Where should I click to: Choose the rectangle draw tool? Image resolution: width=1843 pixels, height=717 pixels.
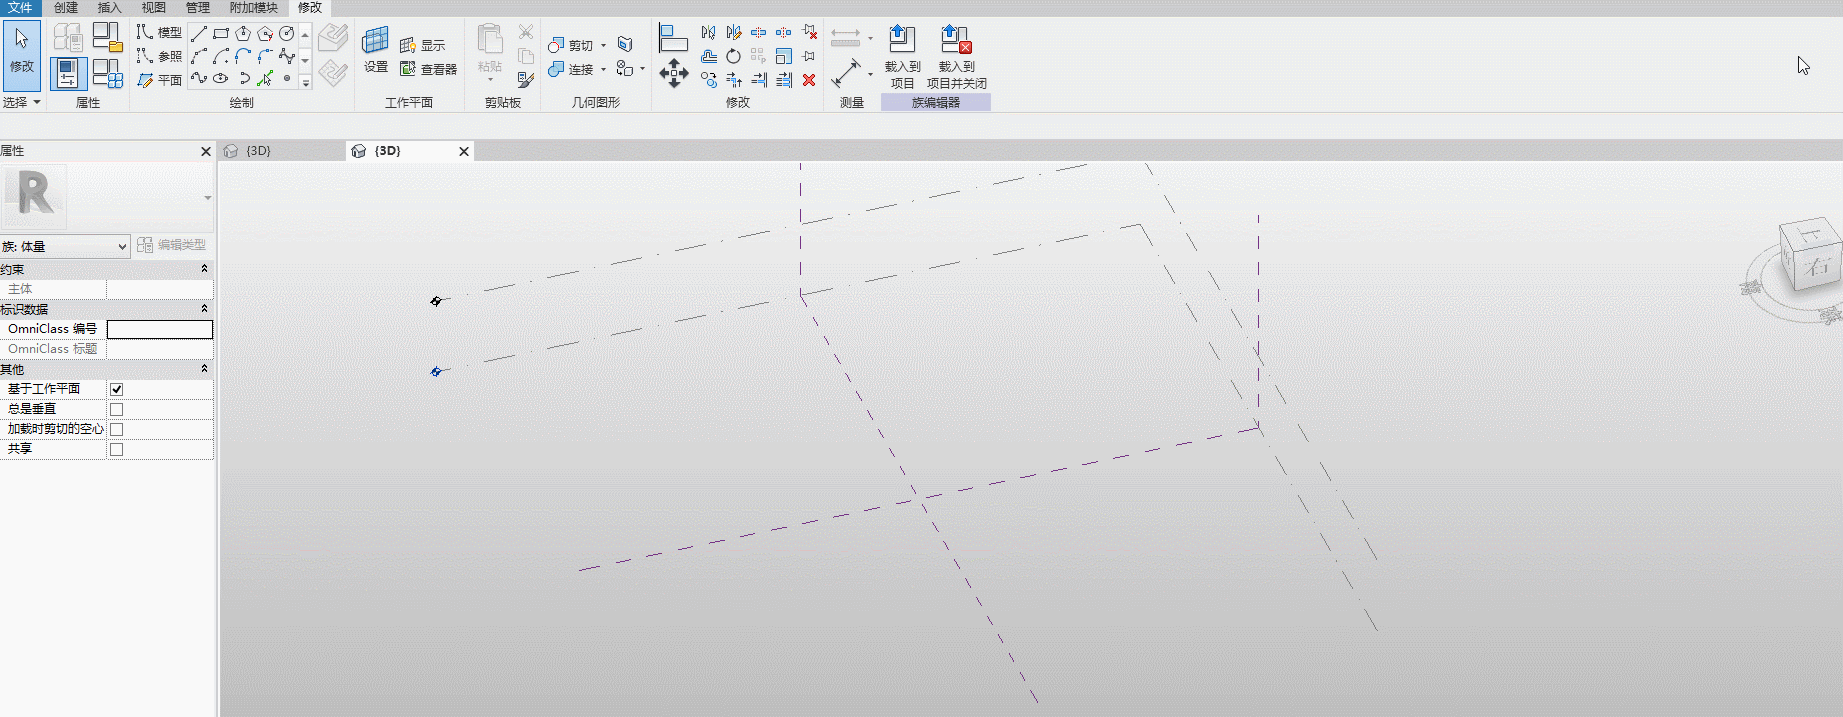pyautogui.click(x=221, y=34)
